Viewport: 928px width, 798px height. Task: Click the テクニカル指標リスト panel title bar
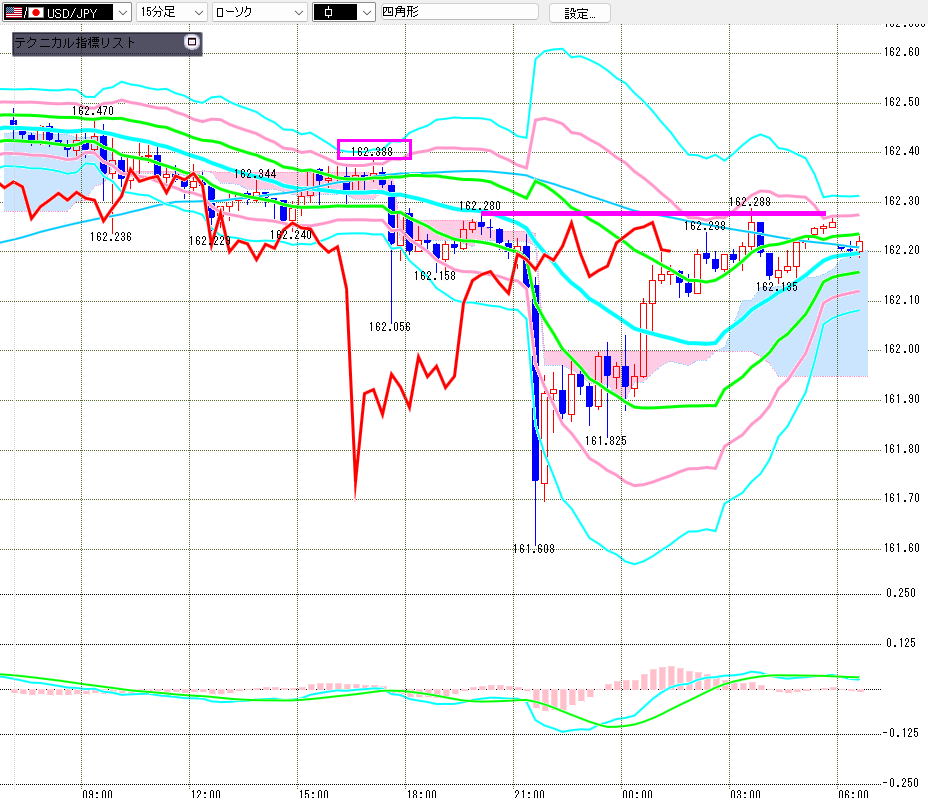click(107, 44)
